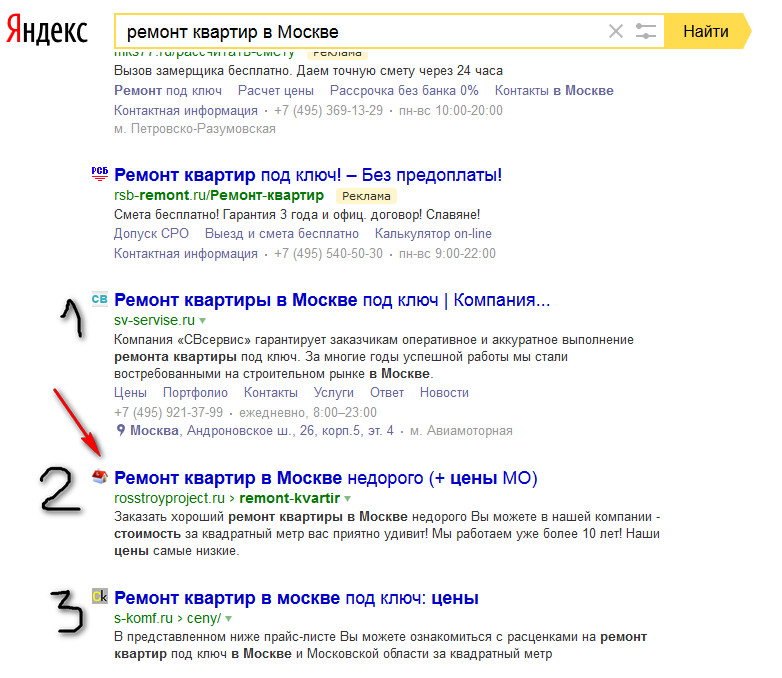The width and height of the screenshot is (782, 678).
Task: Open the Новости sitelink
Action: point(444,393)
